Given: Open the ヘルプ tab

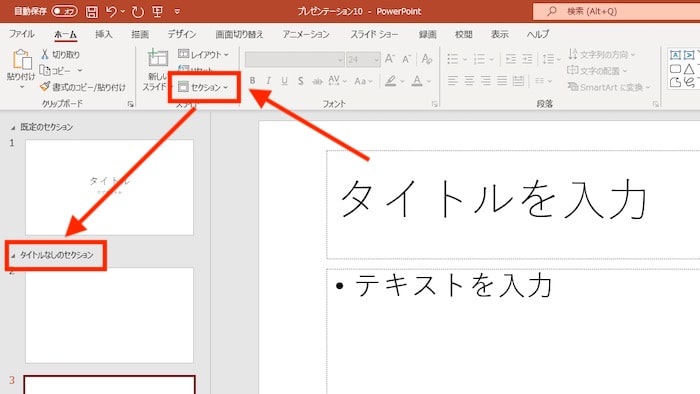Looking at the screenshot, I should pyautogui.click(x=538, y=34).
